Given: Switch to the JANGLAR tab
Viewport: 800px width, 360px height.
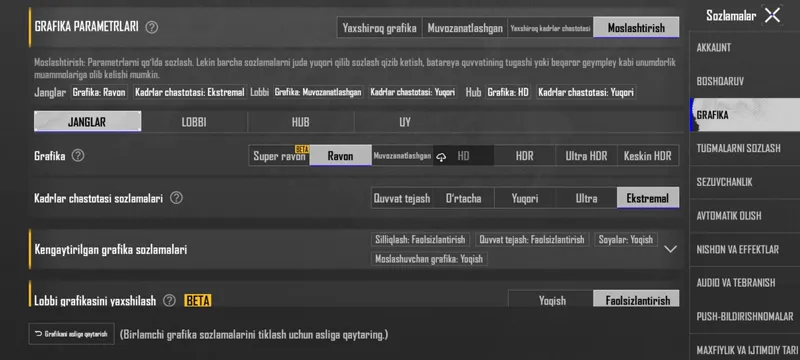Looking at the screenshot, I should tap(87, 122).
